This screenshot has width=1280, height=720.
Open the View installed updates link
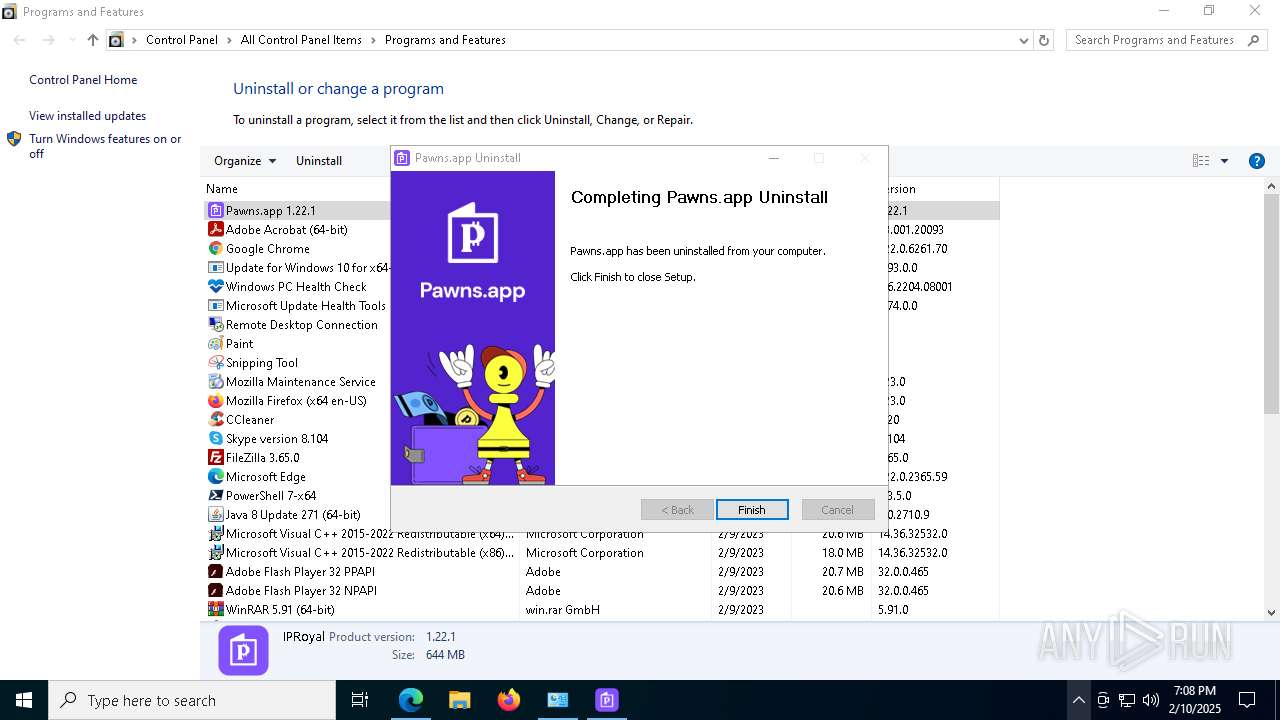(x=87, y=116)
